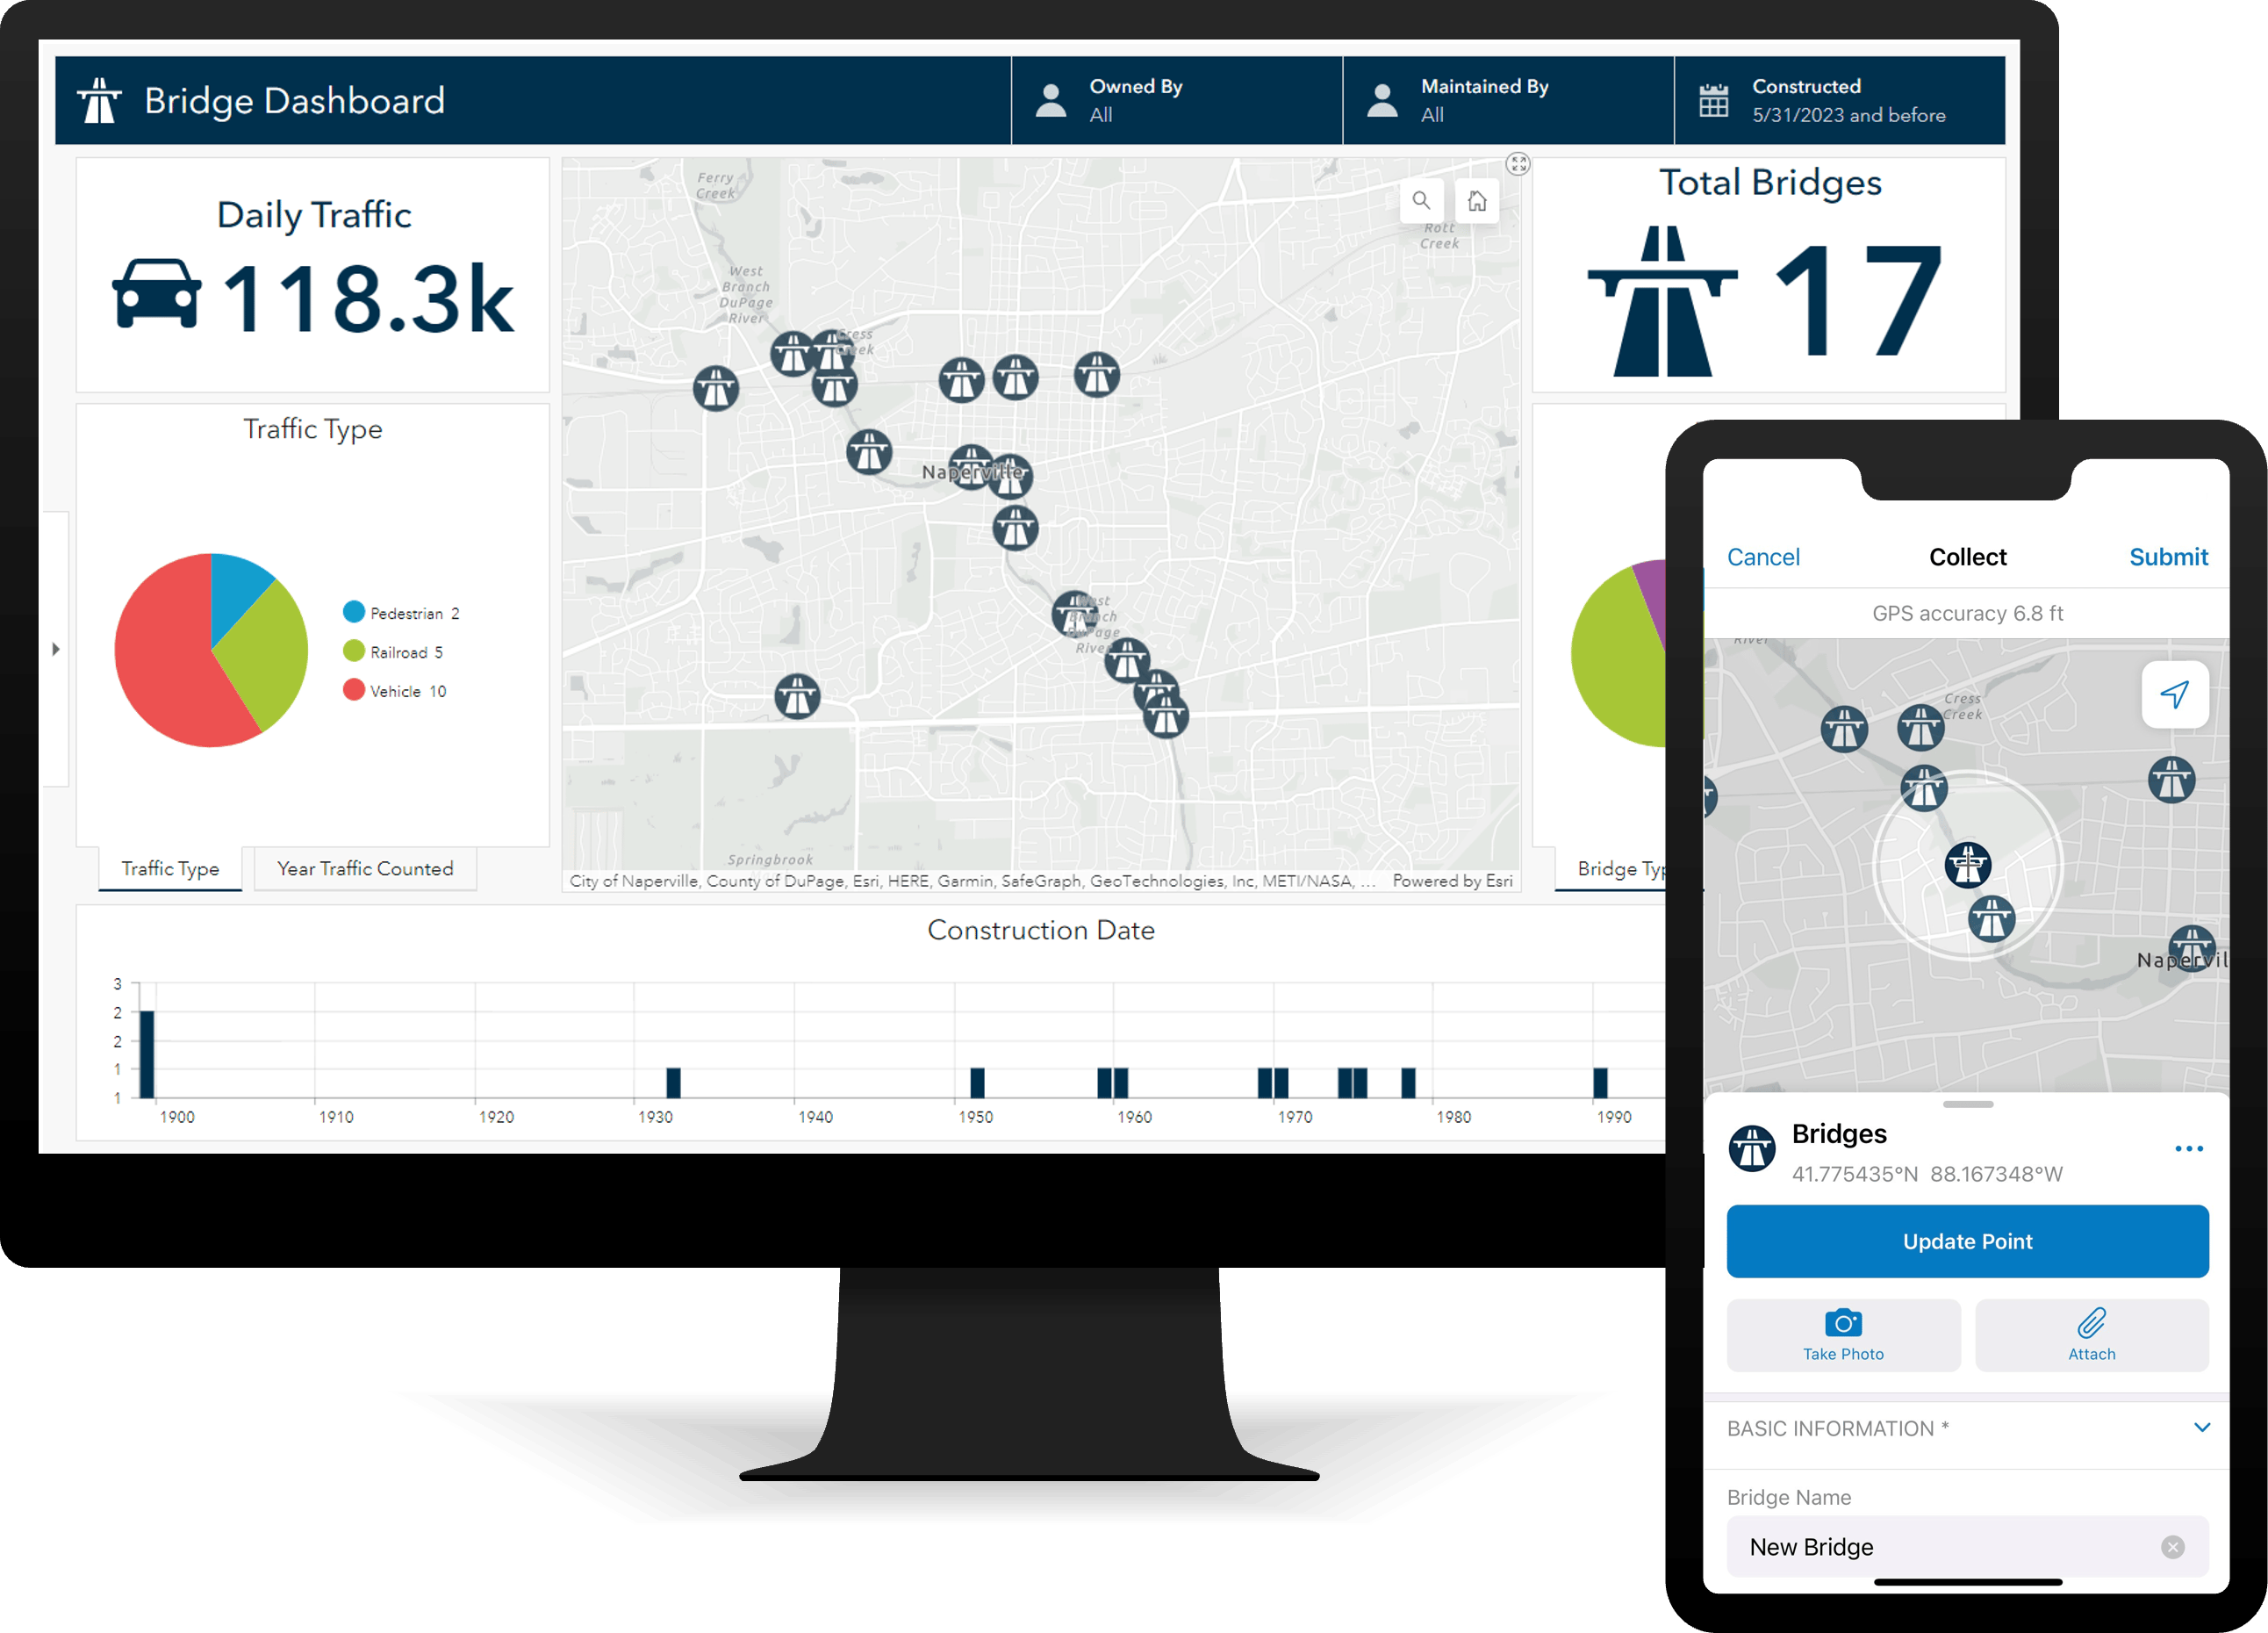Click the bridge marker near Springbrook road
This screenshot has width=2268, height=1633.
pos(797,696)
